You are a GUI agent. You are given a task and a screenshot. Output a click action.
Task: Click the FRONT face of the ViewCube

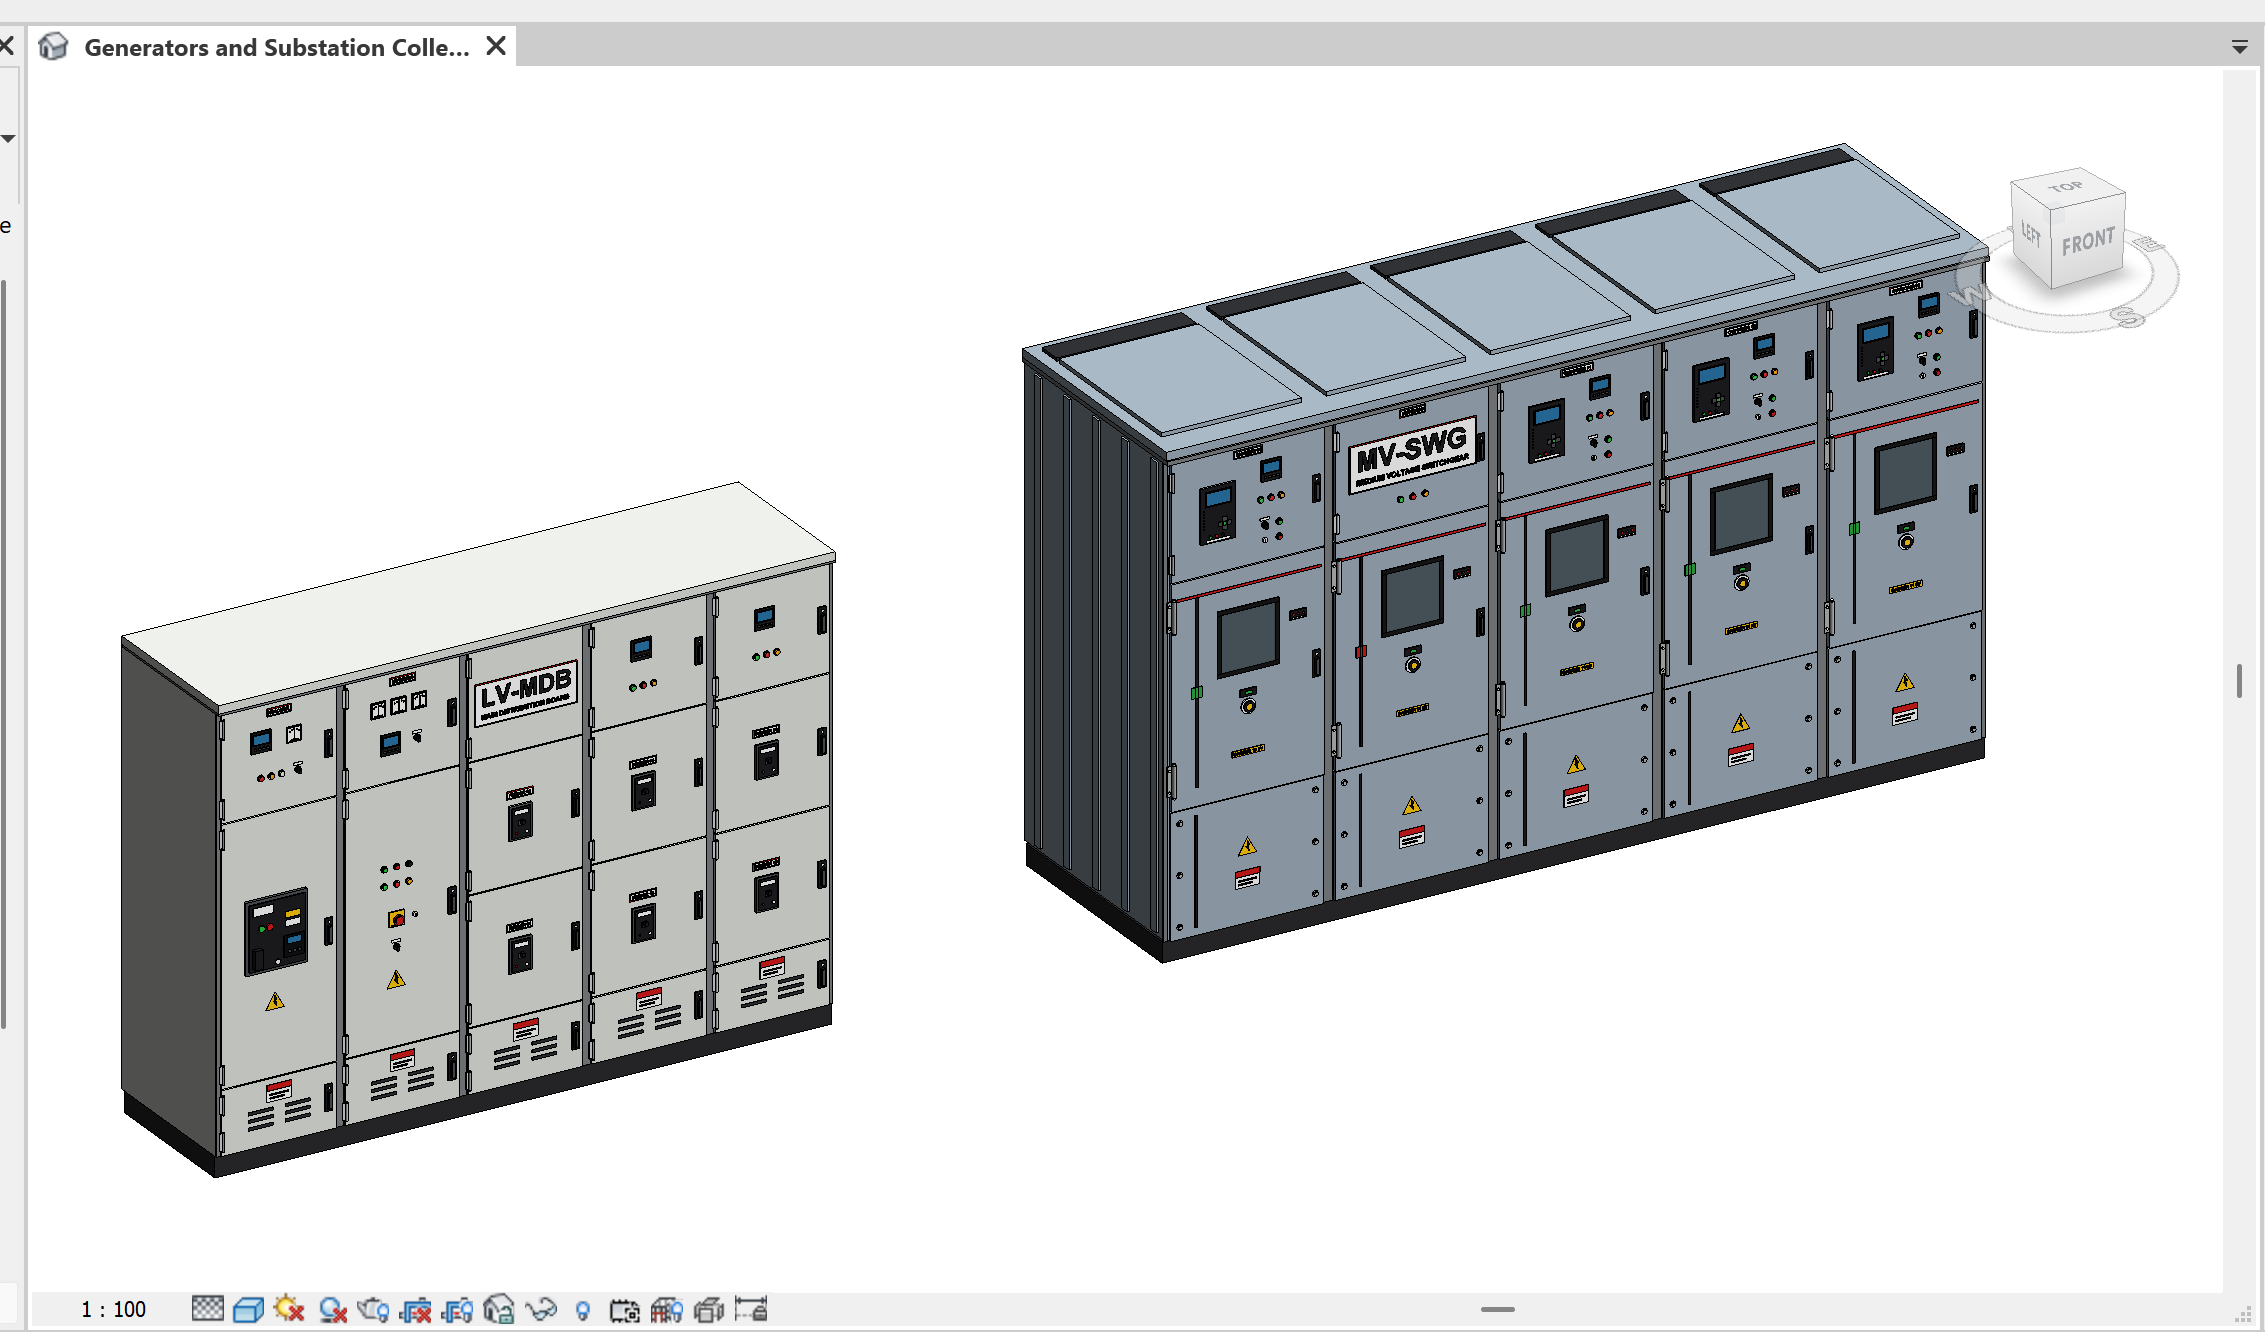(x=2088, y=242)
